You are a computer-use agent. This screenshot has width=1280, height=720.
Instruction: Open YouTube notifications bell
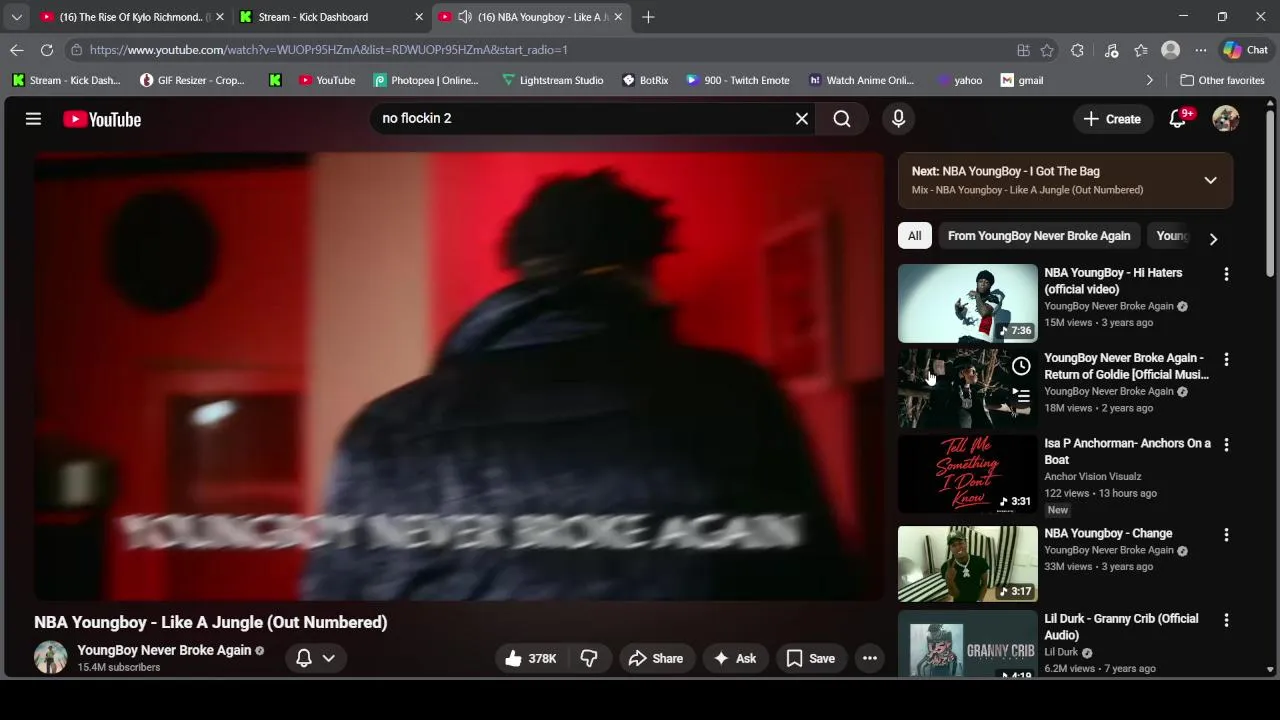tap(1178, 119)
